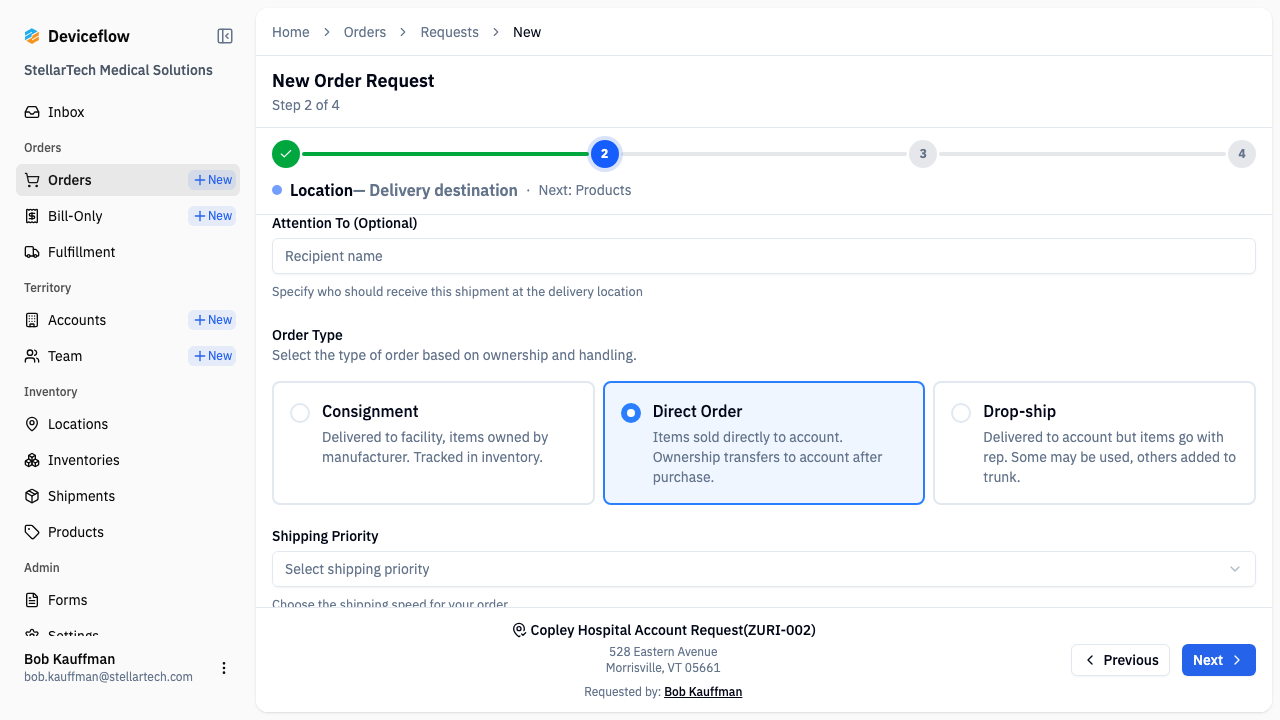The image size is (1280, 720).
Task: Click the Accounts building icon
Action: coord(32,320)
